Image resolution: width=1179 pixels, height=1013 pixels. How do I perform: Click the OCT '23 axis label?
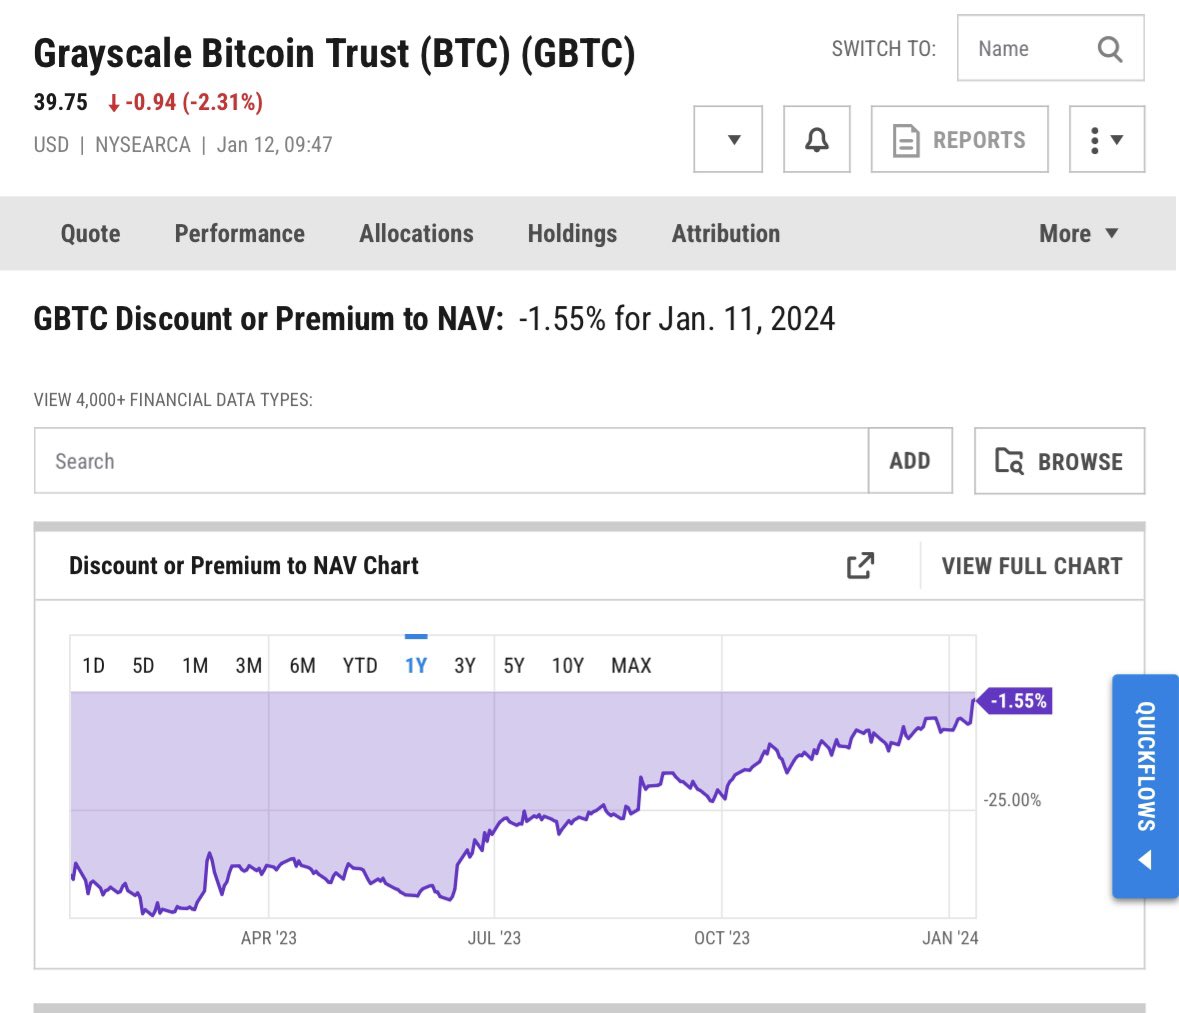tap(722, 938)
